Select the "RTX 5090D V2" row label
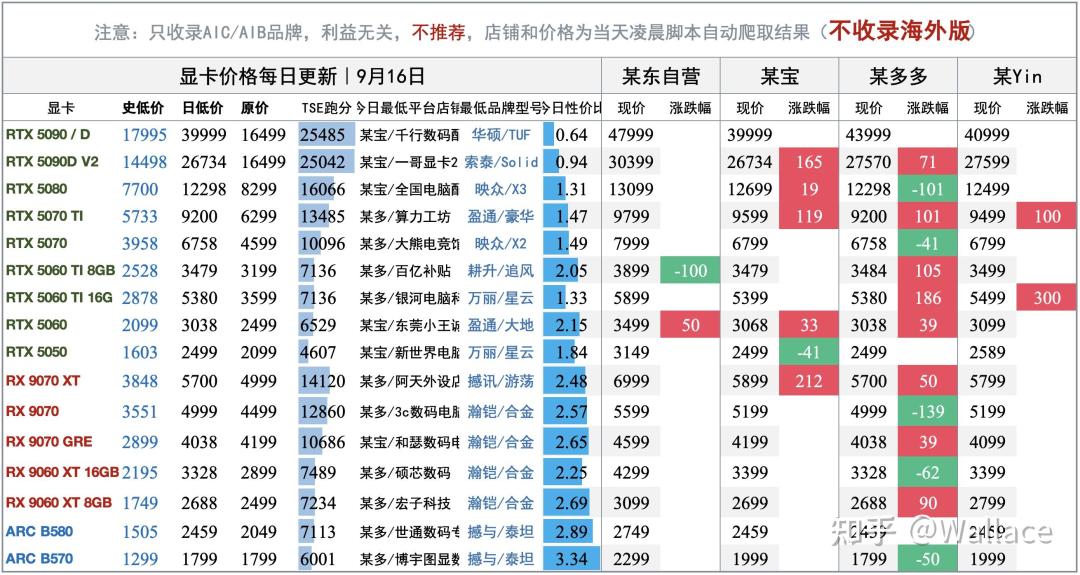This screenshot has height=575, width=1080. point(52,162)
